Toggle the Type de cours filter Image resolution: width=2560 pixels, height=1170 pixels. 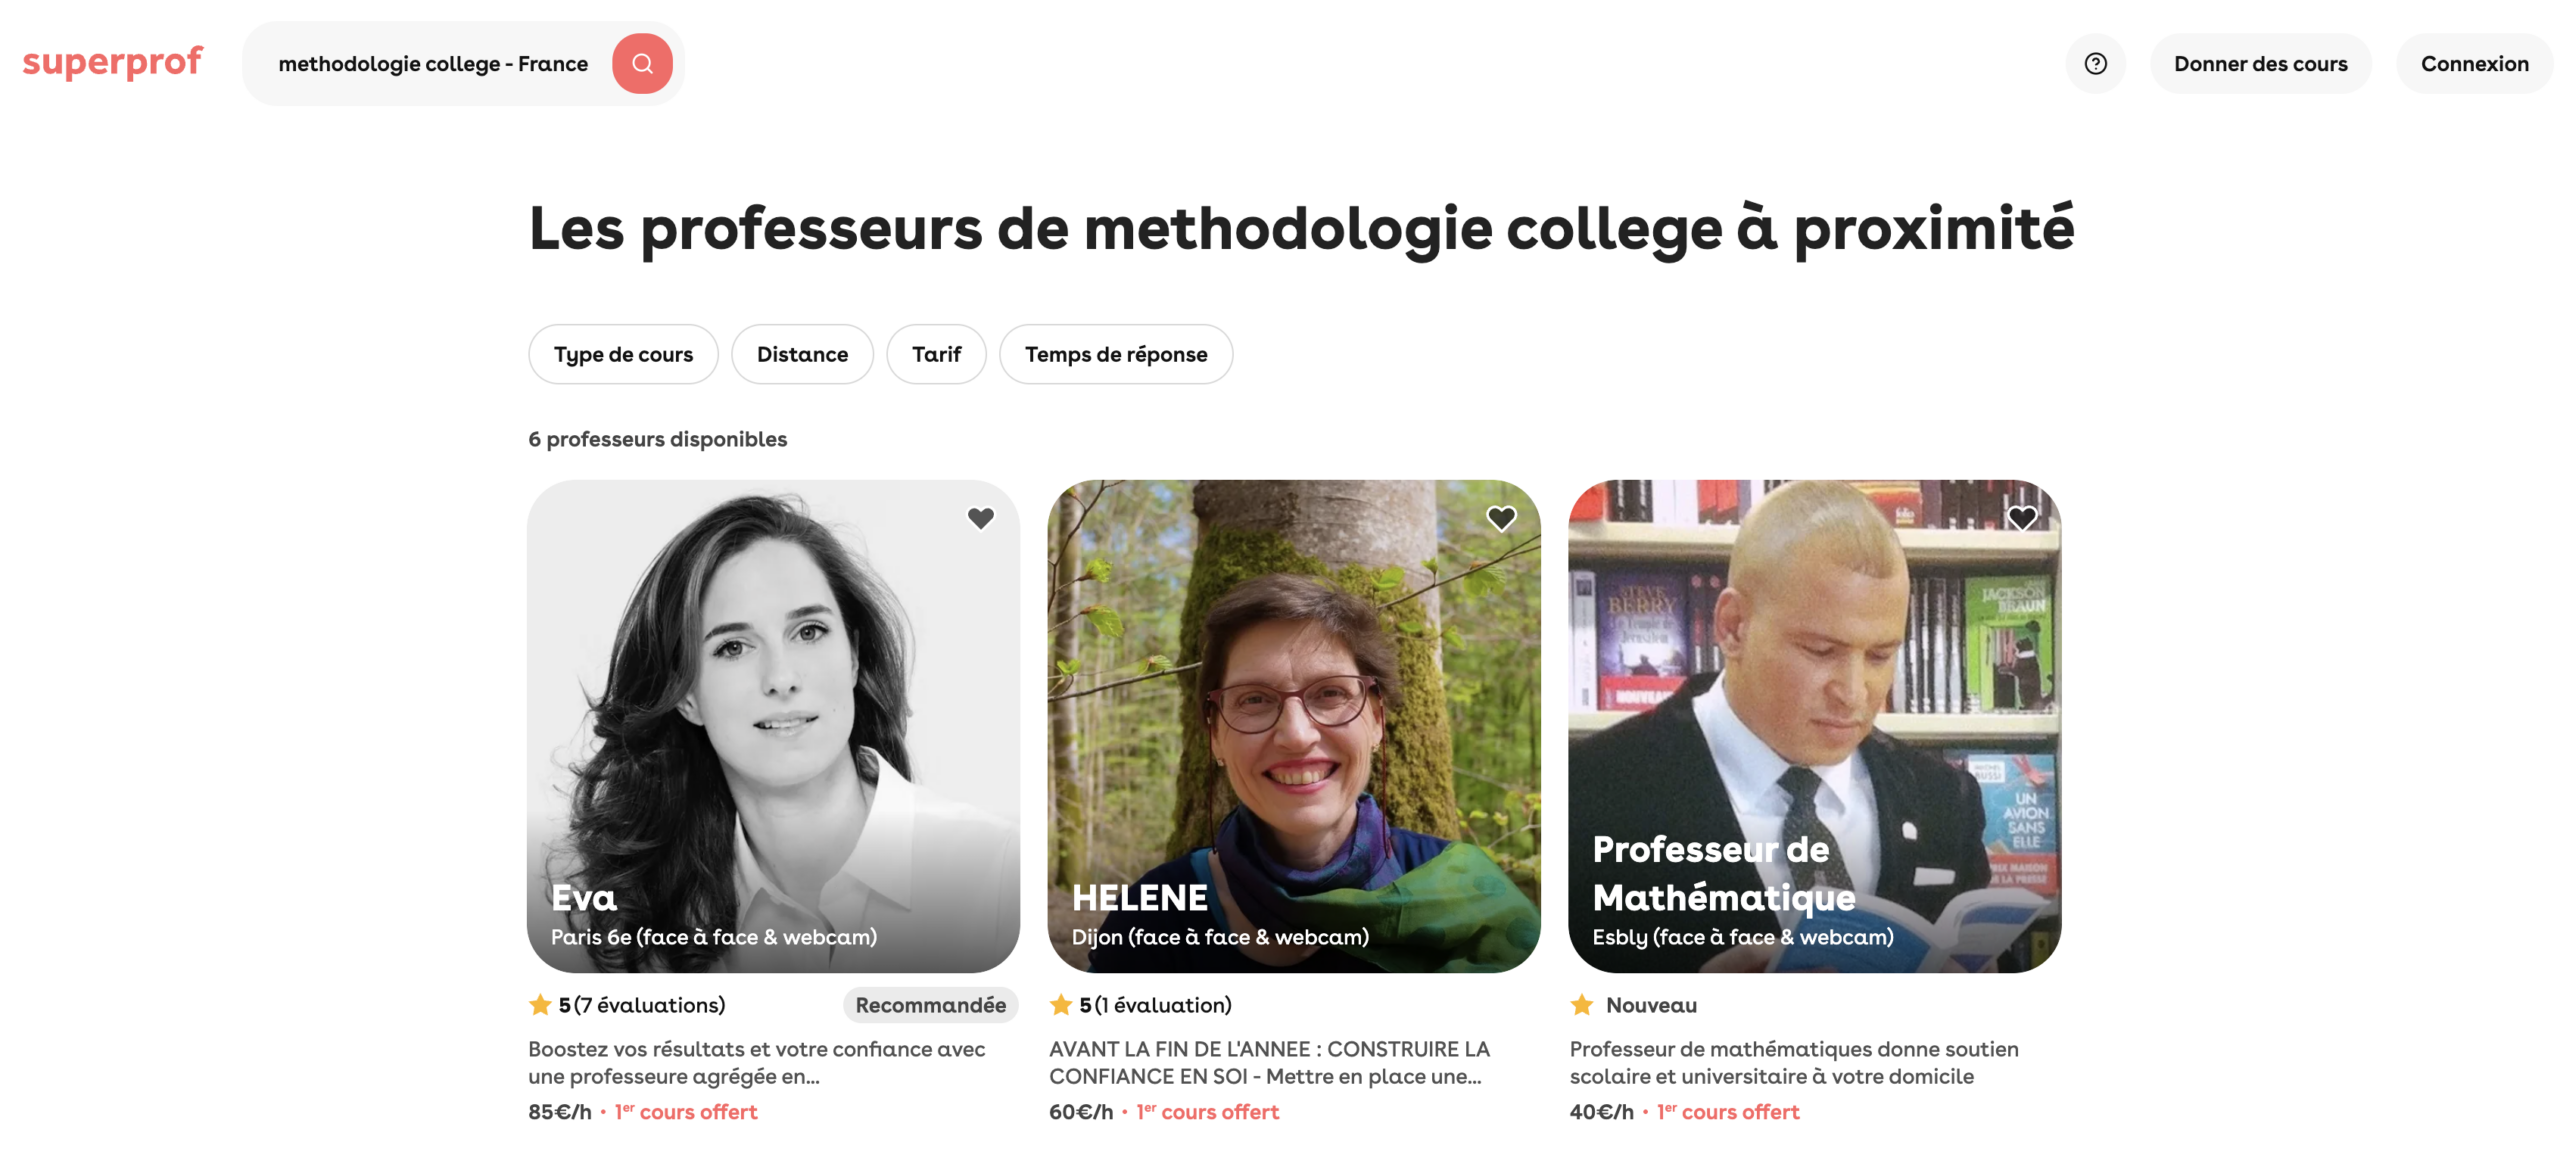(623, 354)
